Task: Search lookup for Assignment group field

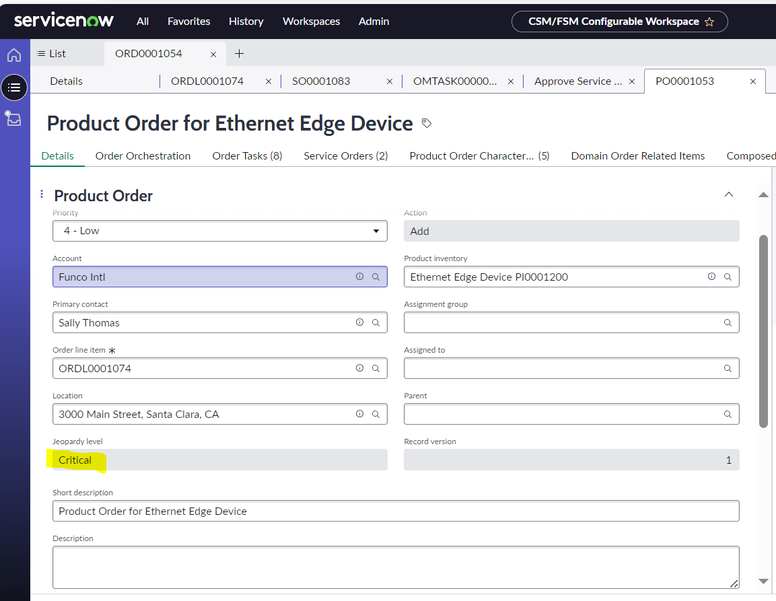Action: click(728, 323)
